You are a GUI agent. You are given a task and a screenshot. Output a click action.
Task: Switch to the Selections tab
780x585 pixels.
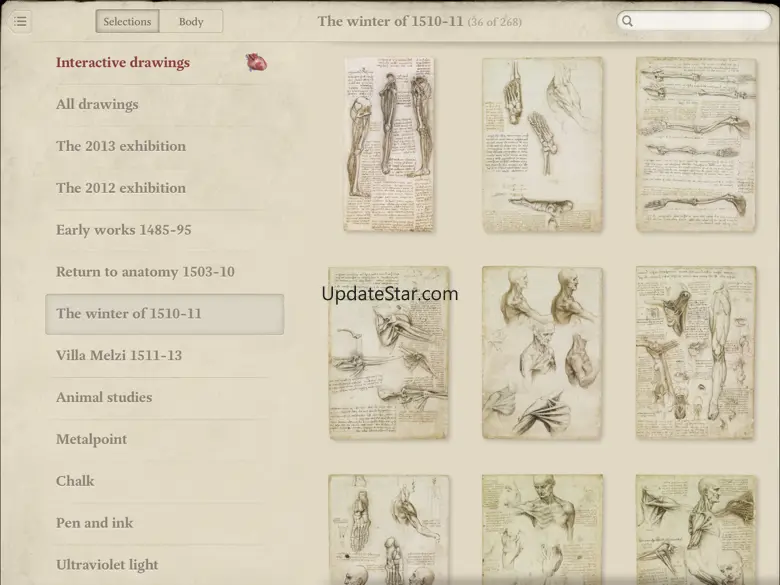[x=127, y=21]
